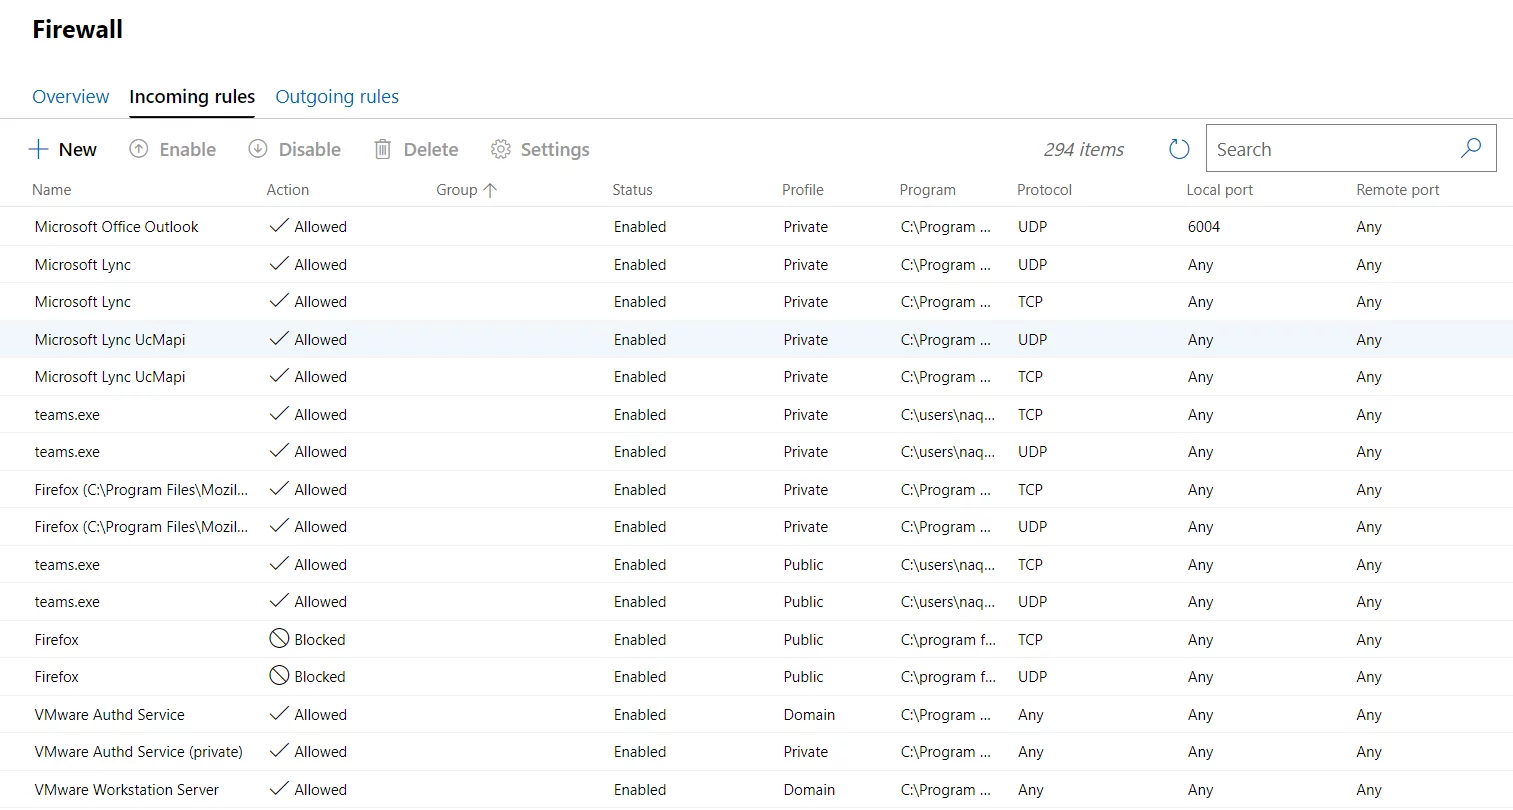This screenshot has height=810, width=1513.
Task: Click the Firewall page heading
Action: [x=78, y=29]
